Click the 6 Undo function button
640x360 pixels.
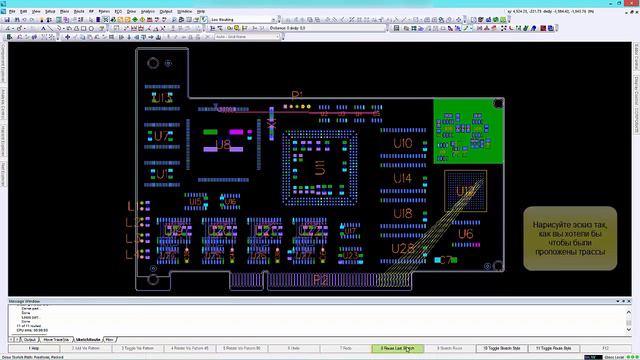293,349
